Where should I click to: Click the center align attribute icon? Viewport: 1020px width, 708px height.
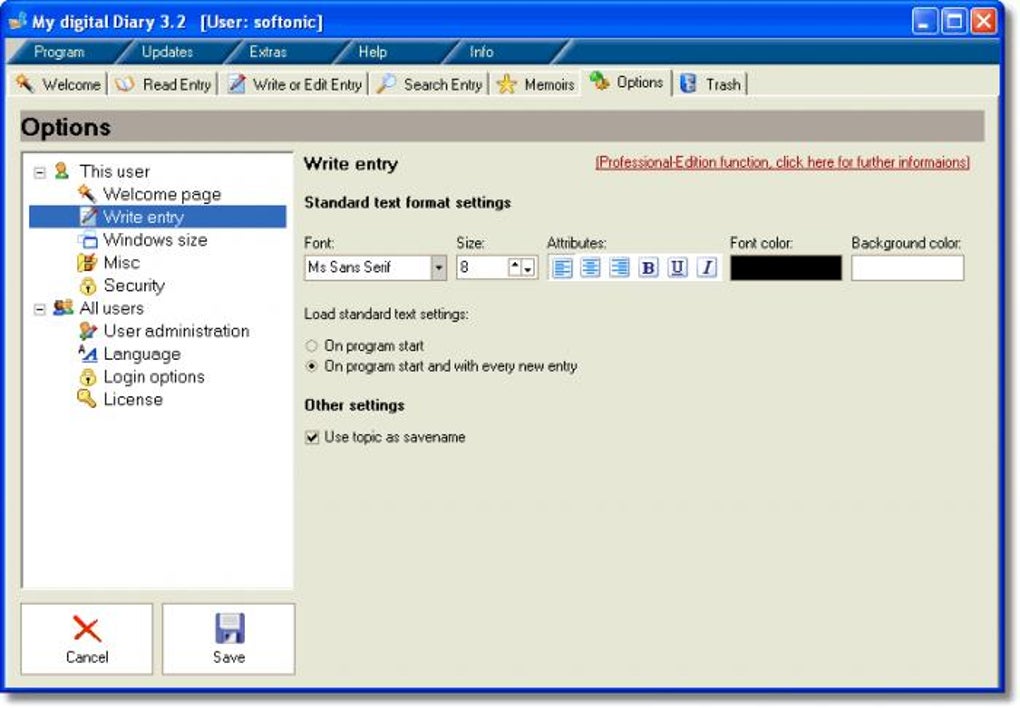pyautogui.click(x=591, y=267)
